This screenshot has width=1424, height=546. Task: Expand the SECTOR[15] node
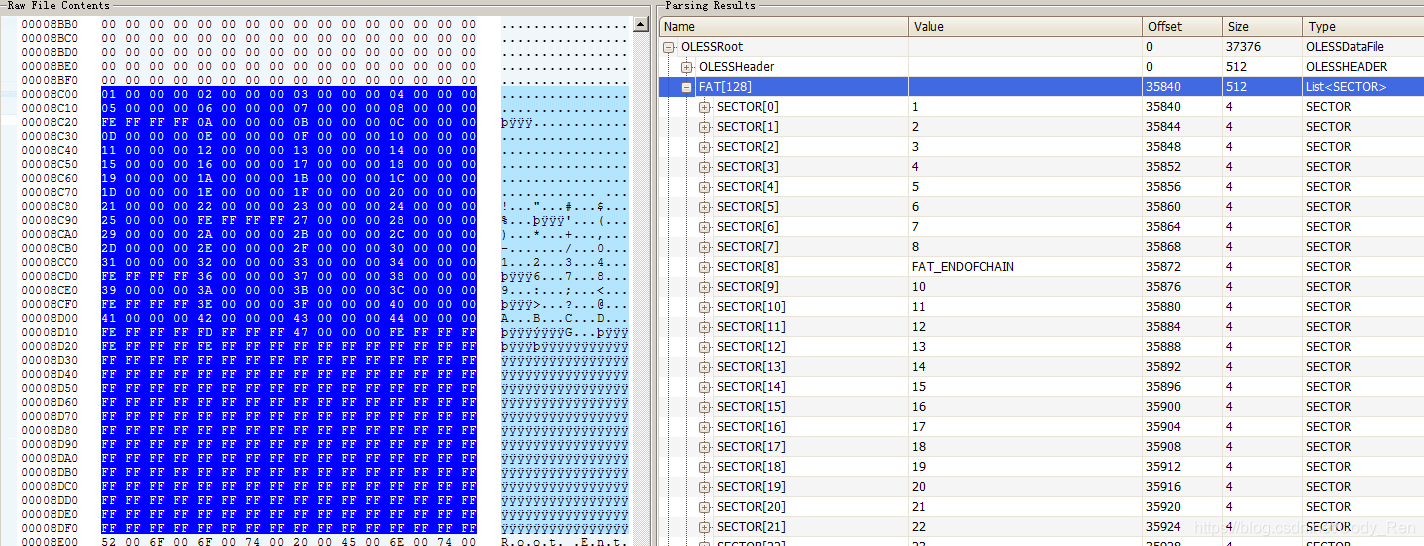705,407
